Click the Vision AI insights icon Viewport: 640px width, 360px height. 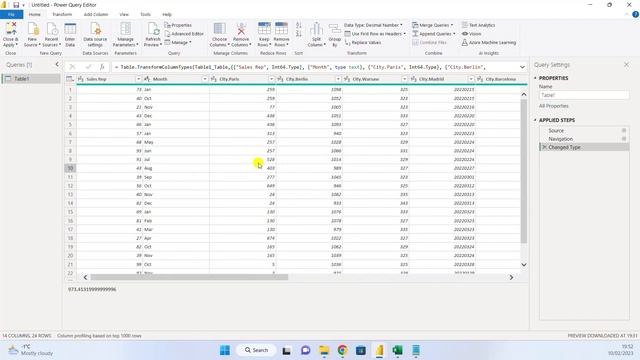click(465, 34)
